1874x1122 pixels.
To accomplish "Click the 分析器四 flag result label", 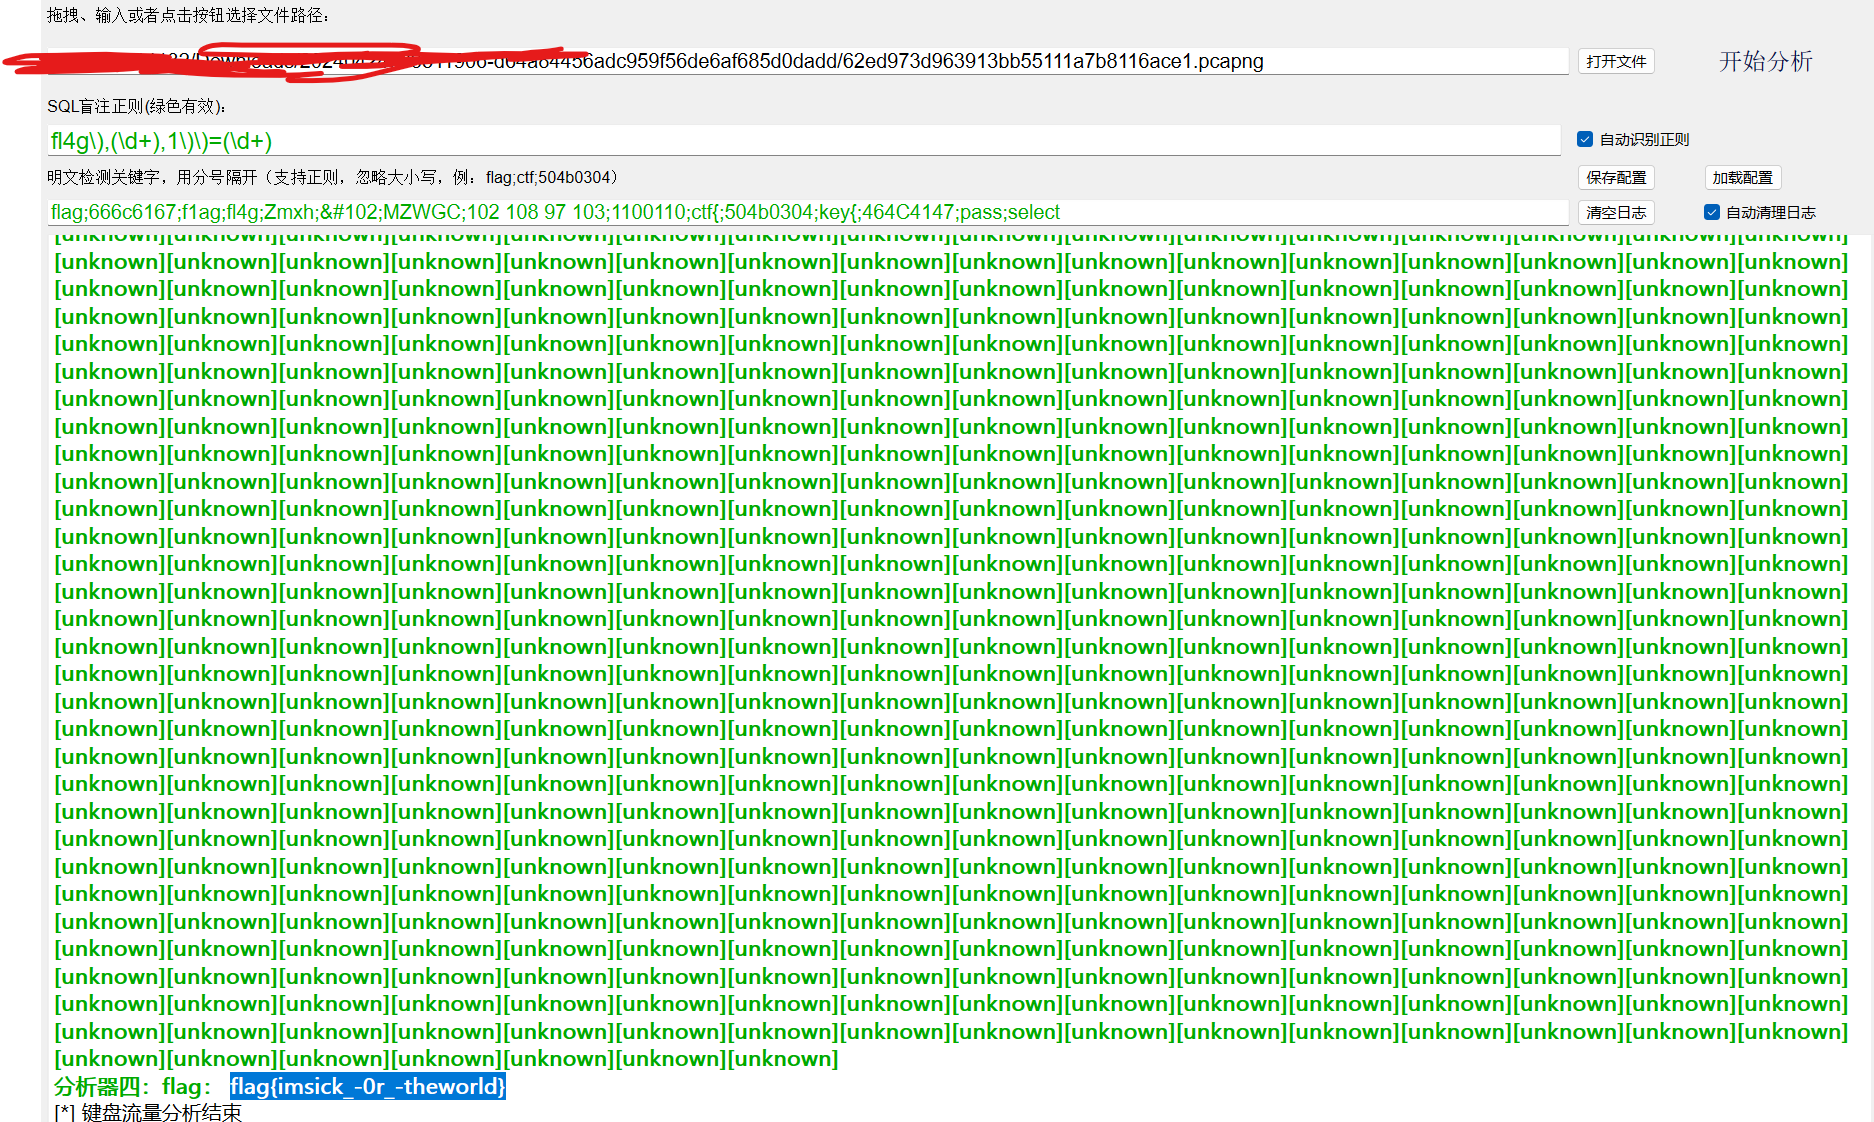I will (x=132, y=1086).
